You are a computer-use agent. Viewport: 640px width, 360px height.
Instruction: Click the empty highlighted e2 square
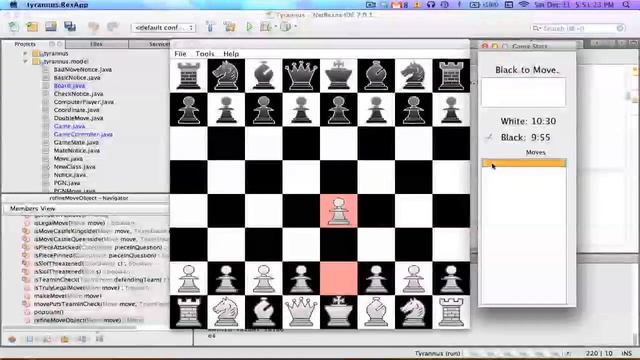[338, 278]
